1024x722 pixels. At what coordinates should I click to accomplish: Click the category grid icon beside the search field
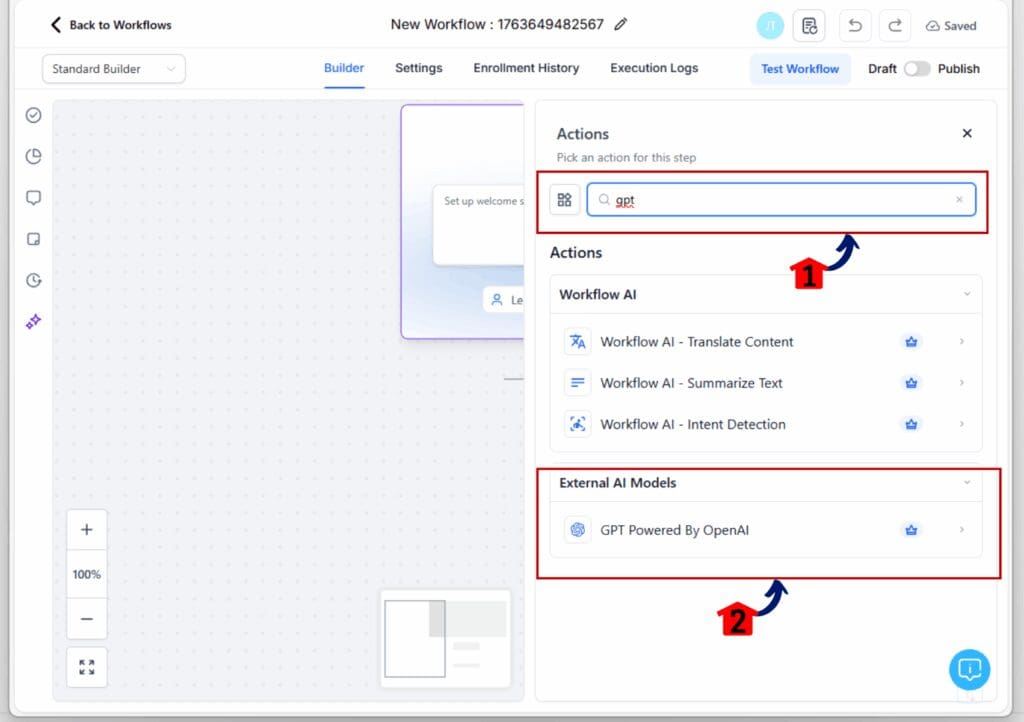tap(565, 199)
